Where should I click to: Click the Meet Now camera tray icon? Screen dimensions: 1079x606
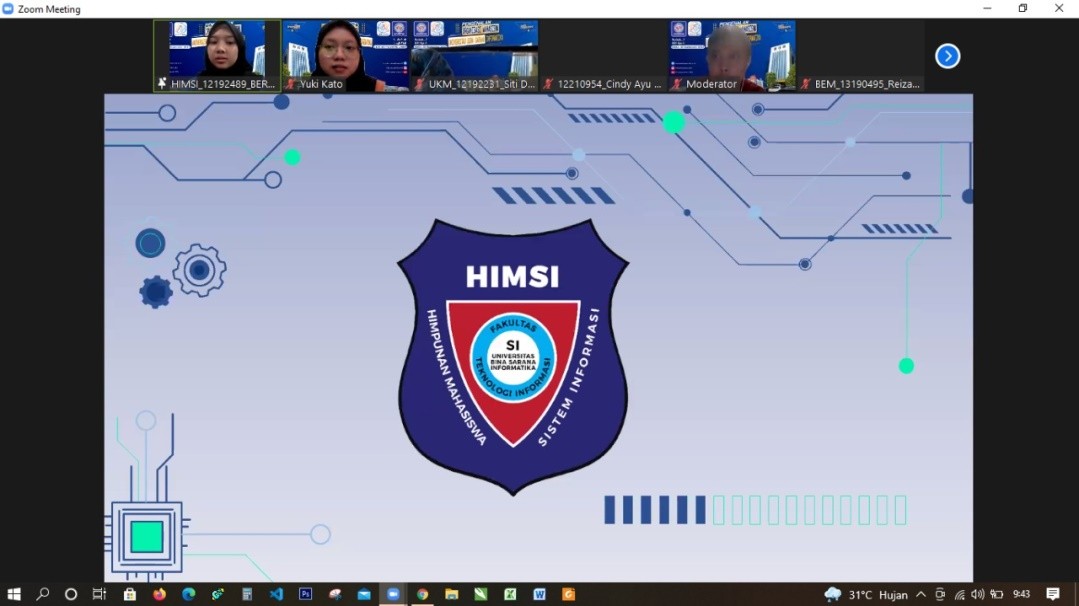[x=940, y=594]
